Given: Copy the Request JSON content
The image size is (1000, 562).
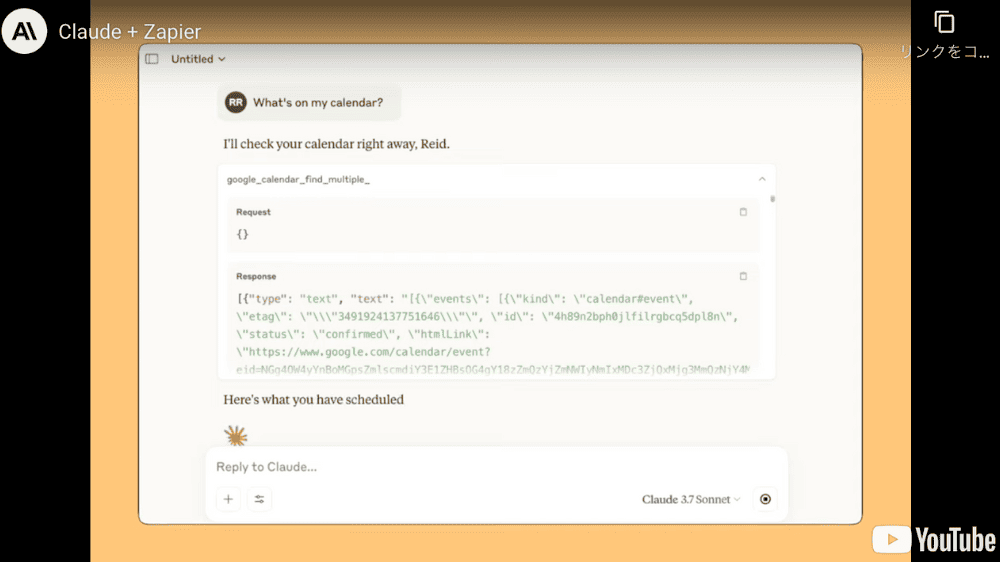Looking at the screenshot, I should pos(743,212).
